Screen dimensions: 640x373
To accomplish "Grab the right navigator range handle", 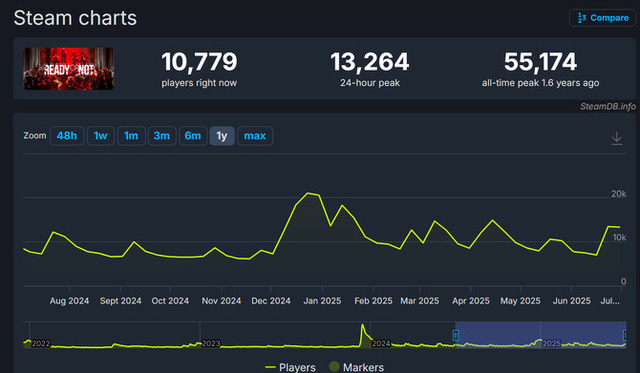I will pyautogui.click(x=624, y=335).
